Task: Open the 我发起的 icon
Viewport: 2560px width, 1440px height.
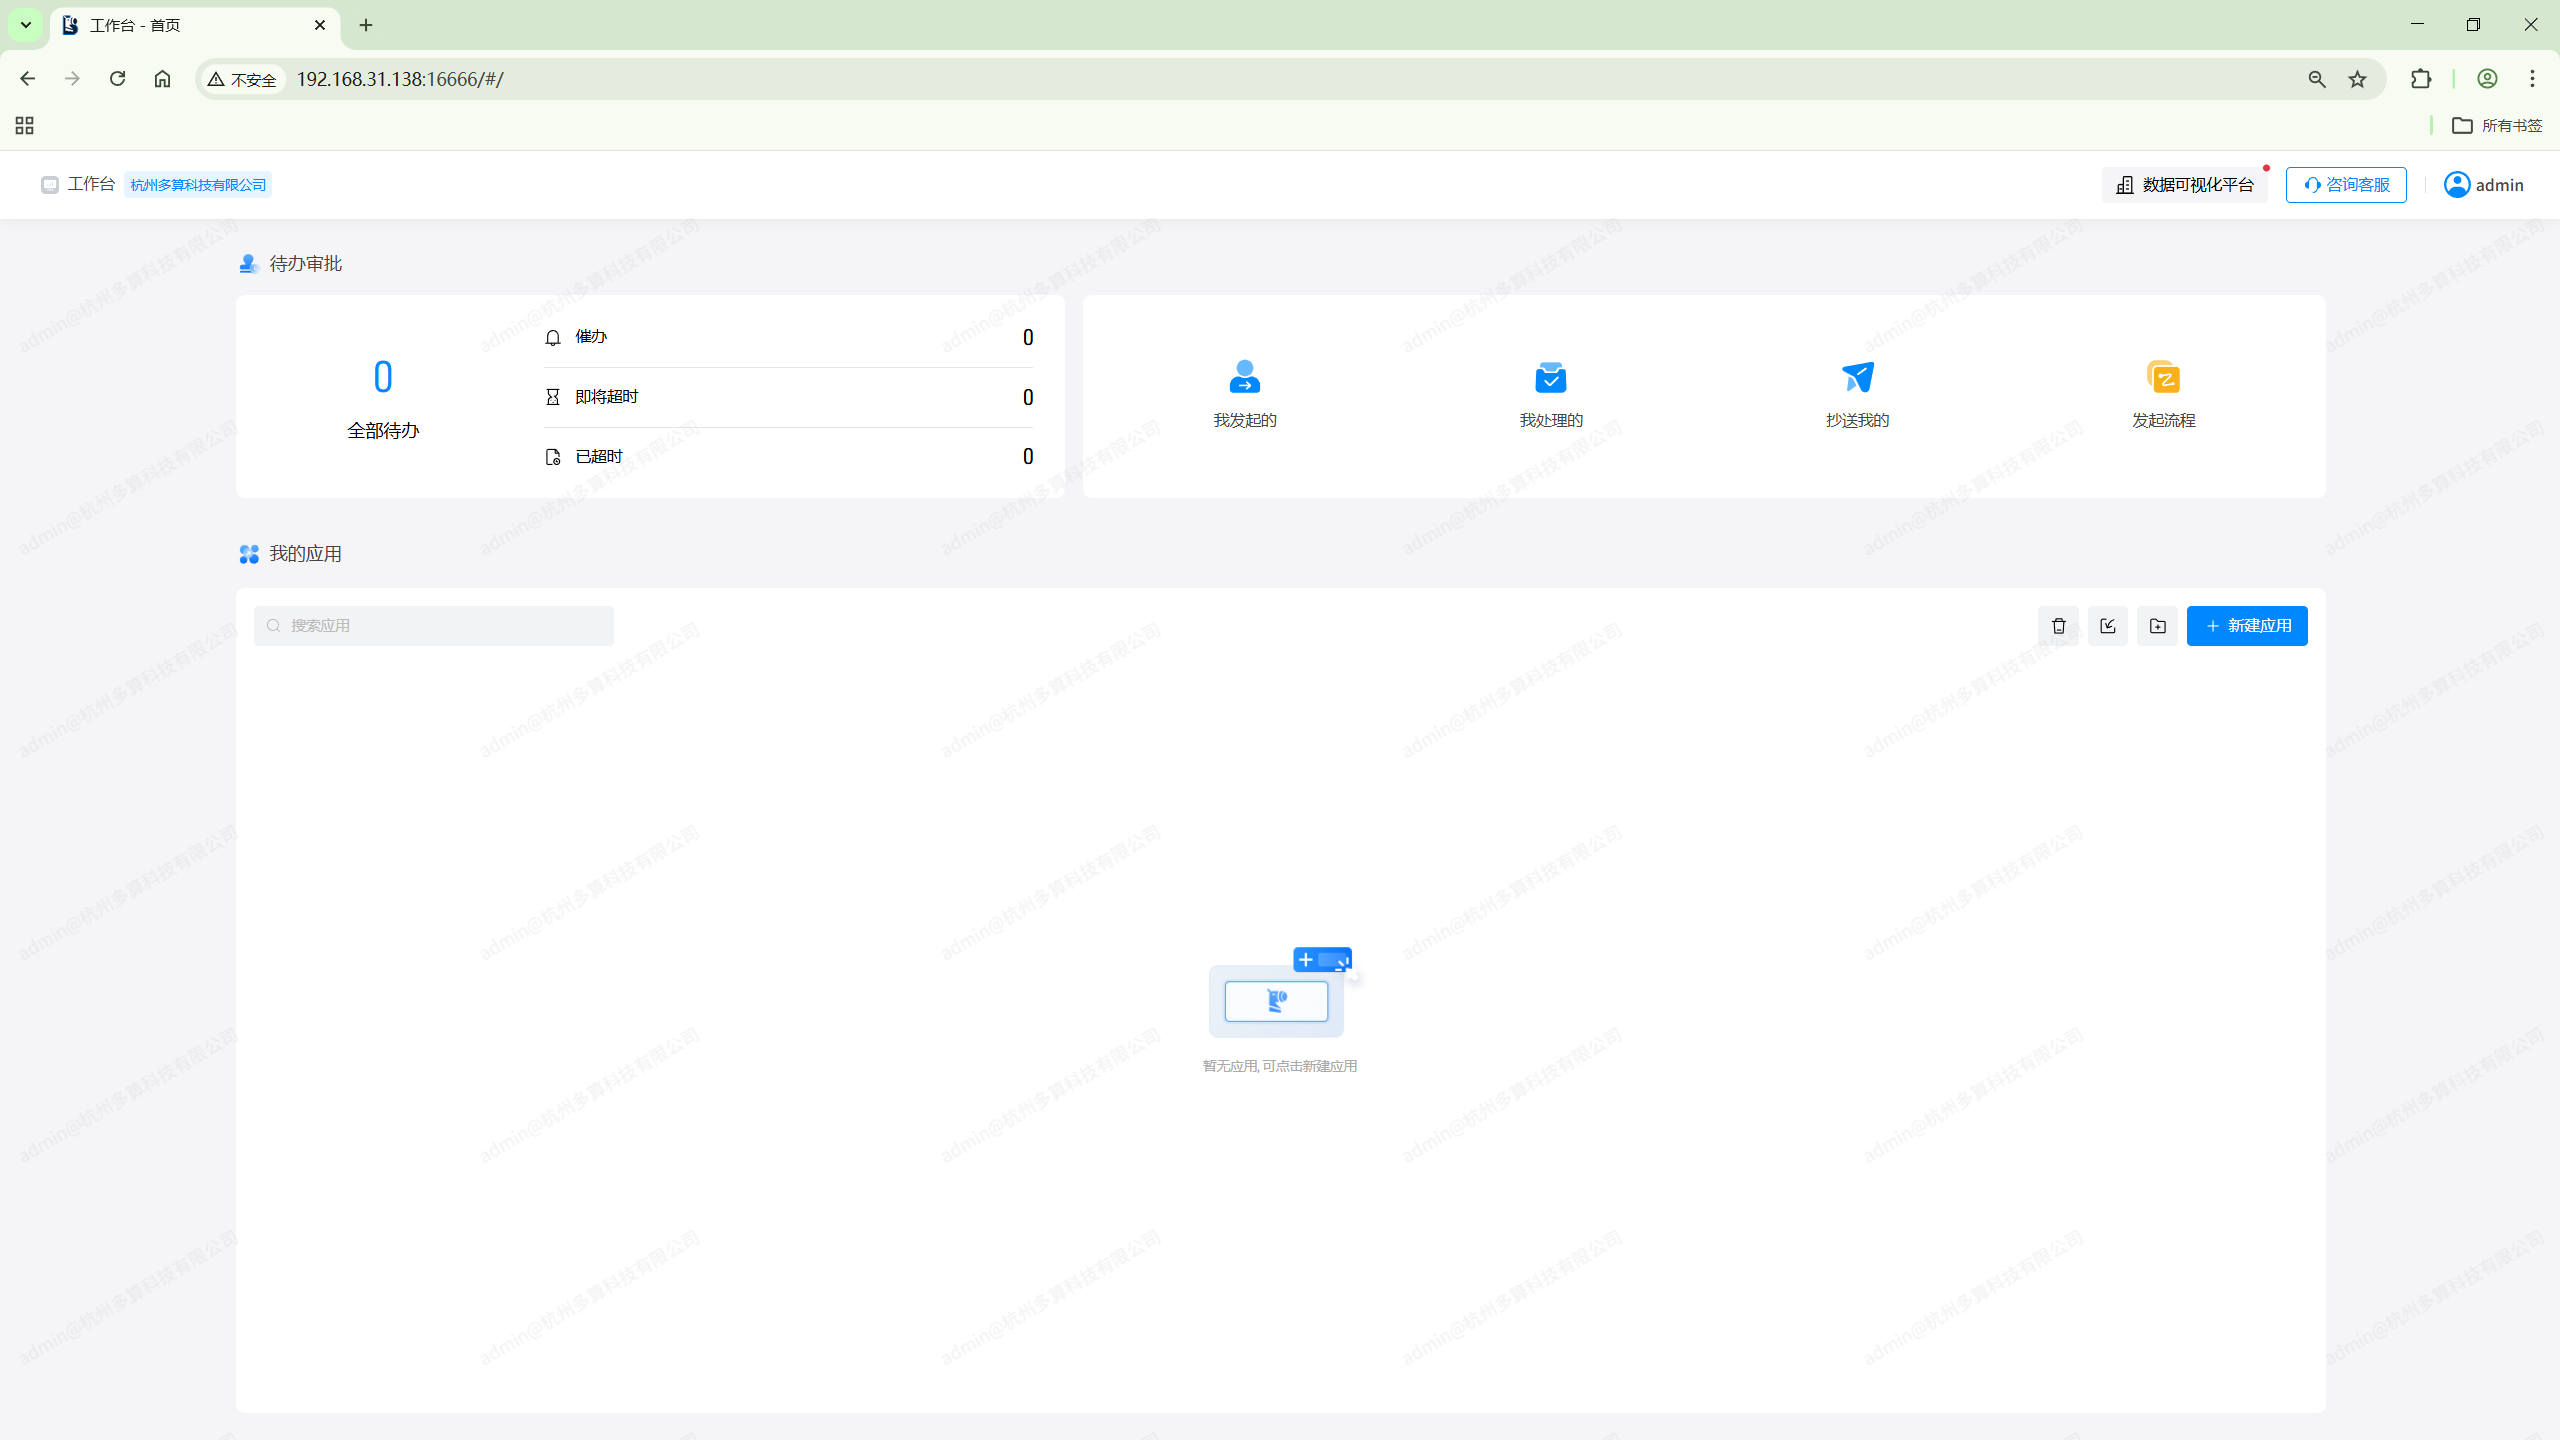Action: tap(1244, 377)
